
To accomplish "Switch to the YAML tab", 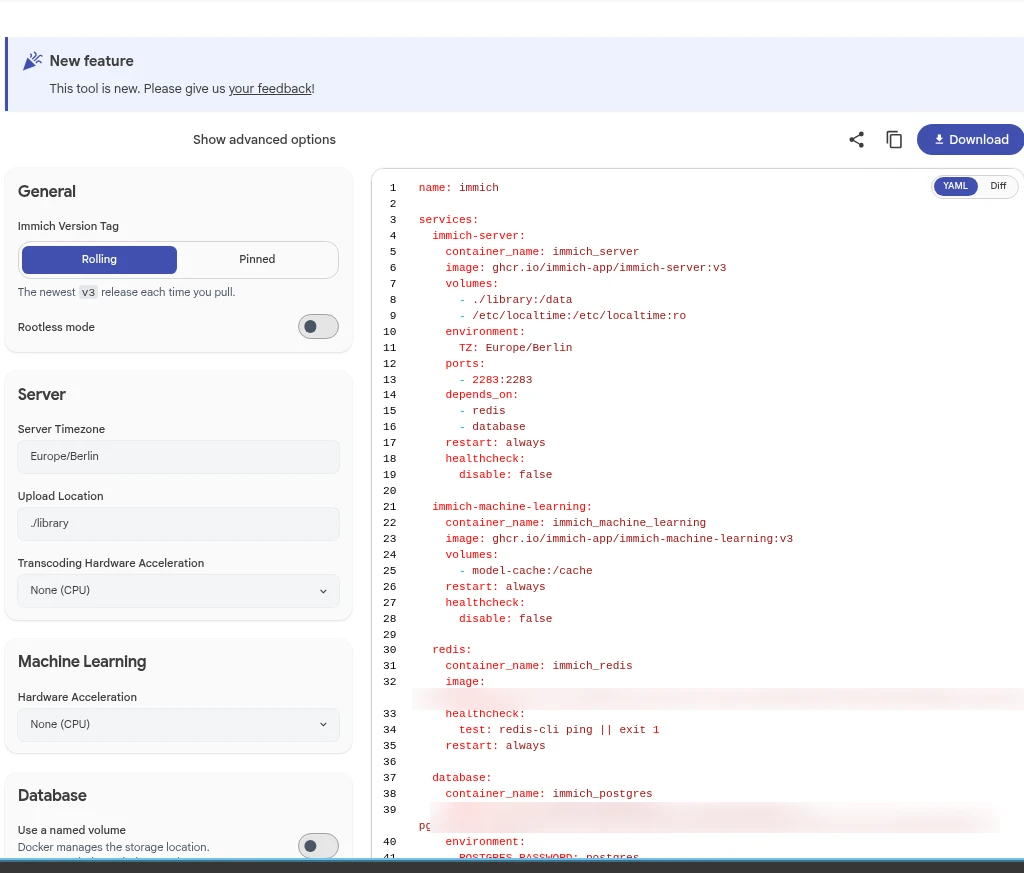I will (955, 186).
